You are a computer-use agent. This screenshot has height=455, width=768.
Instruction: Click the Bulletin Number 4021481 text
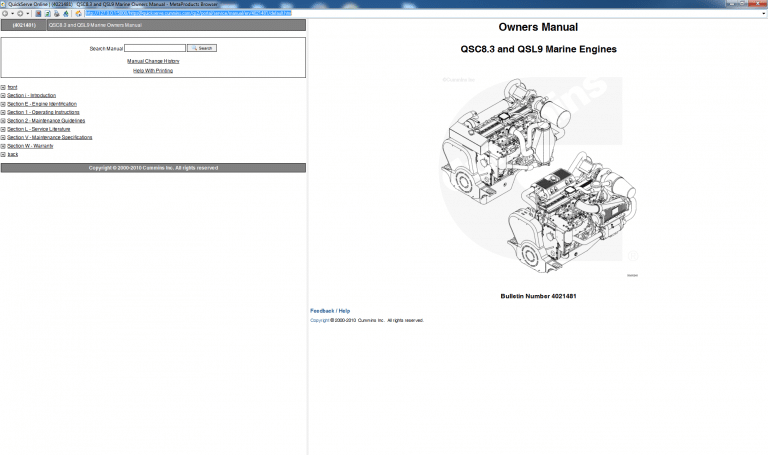click(x=538, y=296)
